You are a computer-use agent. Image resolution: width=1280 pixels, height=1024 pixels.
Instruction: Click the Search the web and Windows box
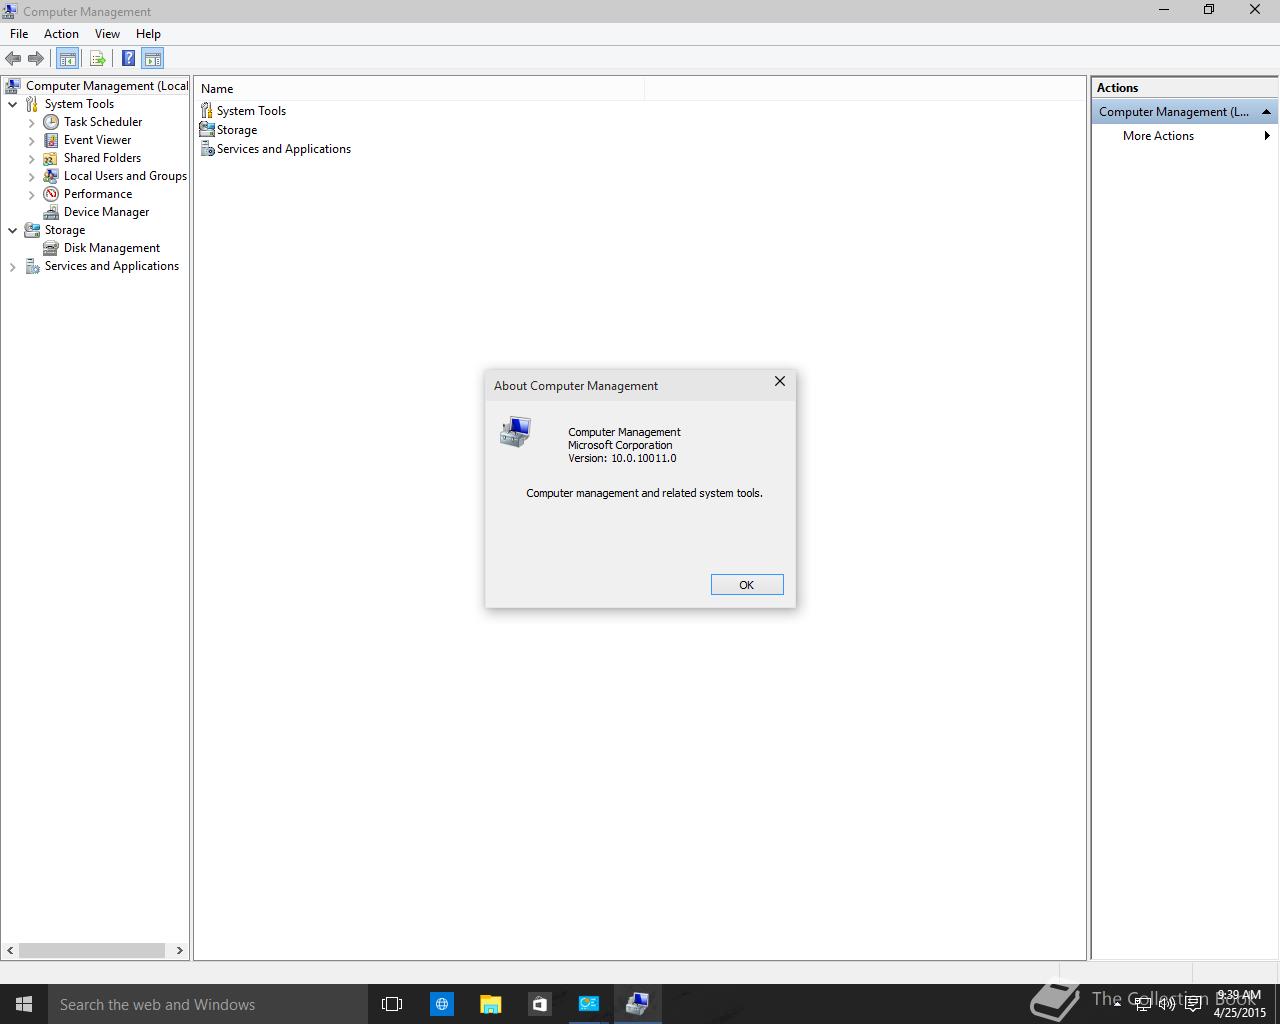pyautogui.click(x=208, y=1004)
